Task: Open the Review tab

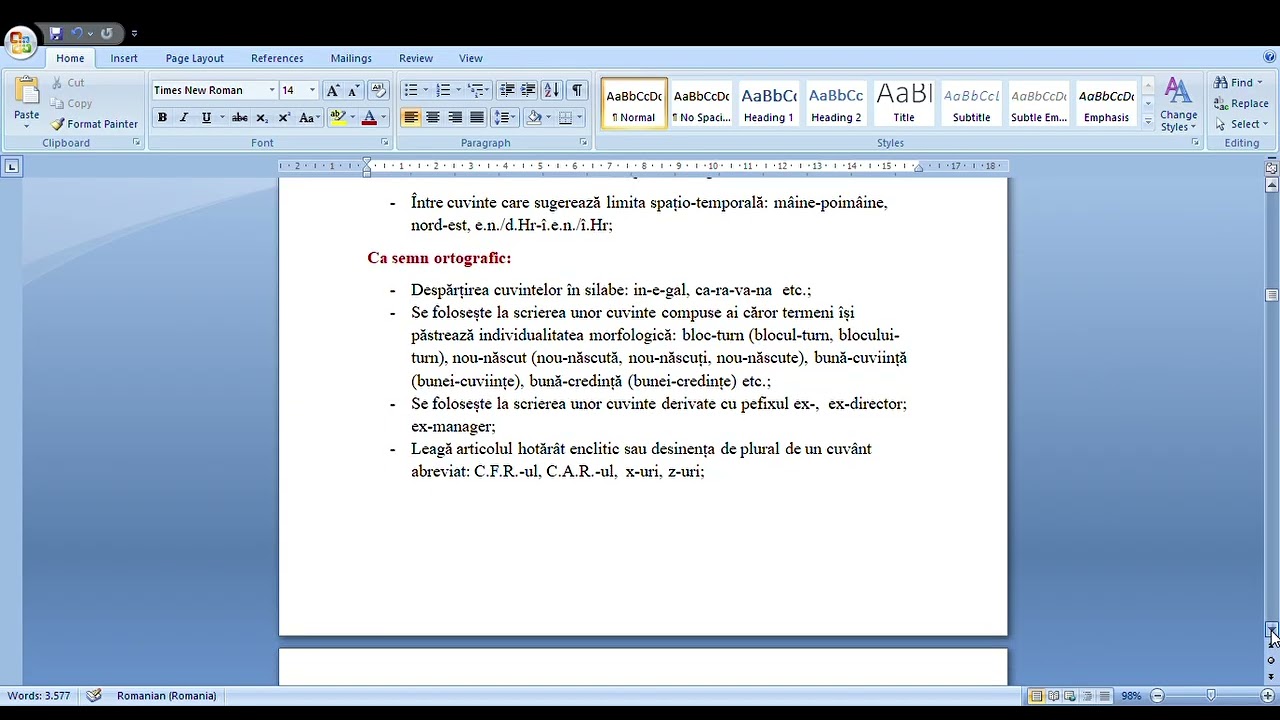Action: [x=416, y=58]
